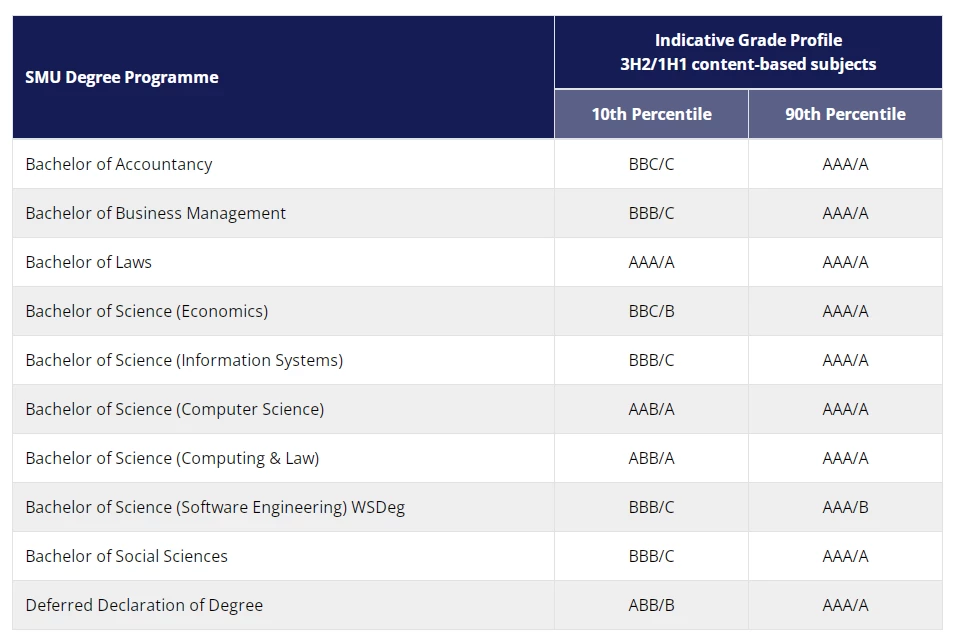Select the Bachelor of Accountancy row
The height and width of the screenshot is (640, 957).
pos(477,164)
